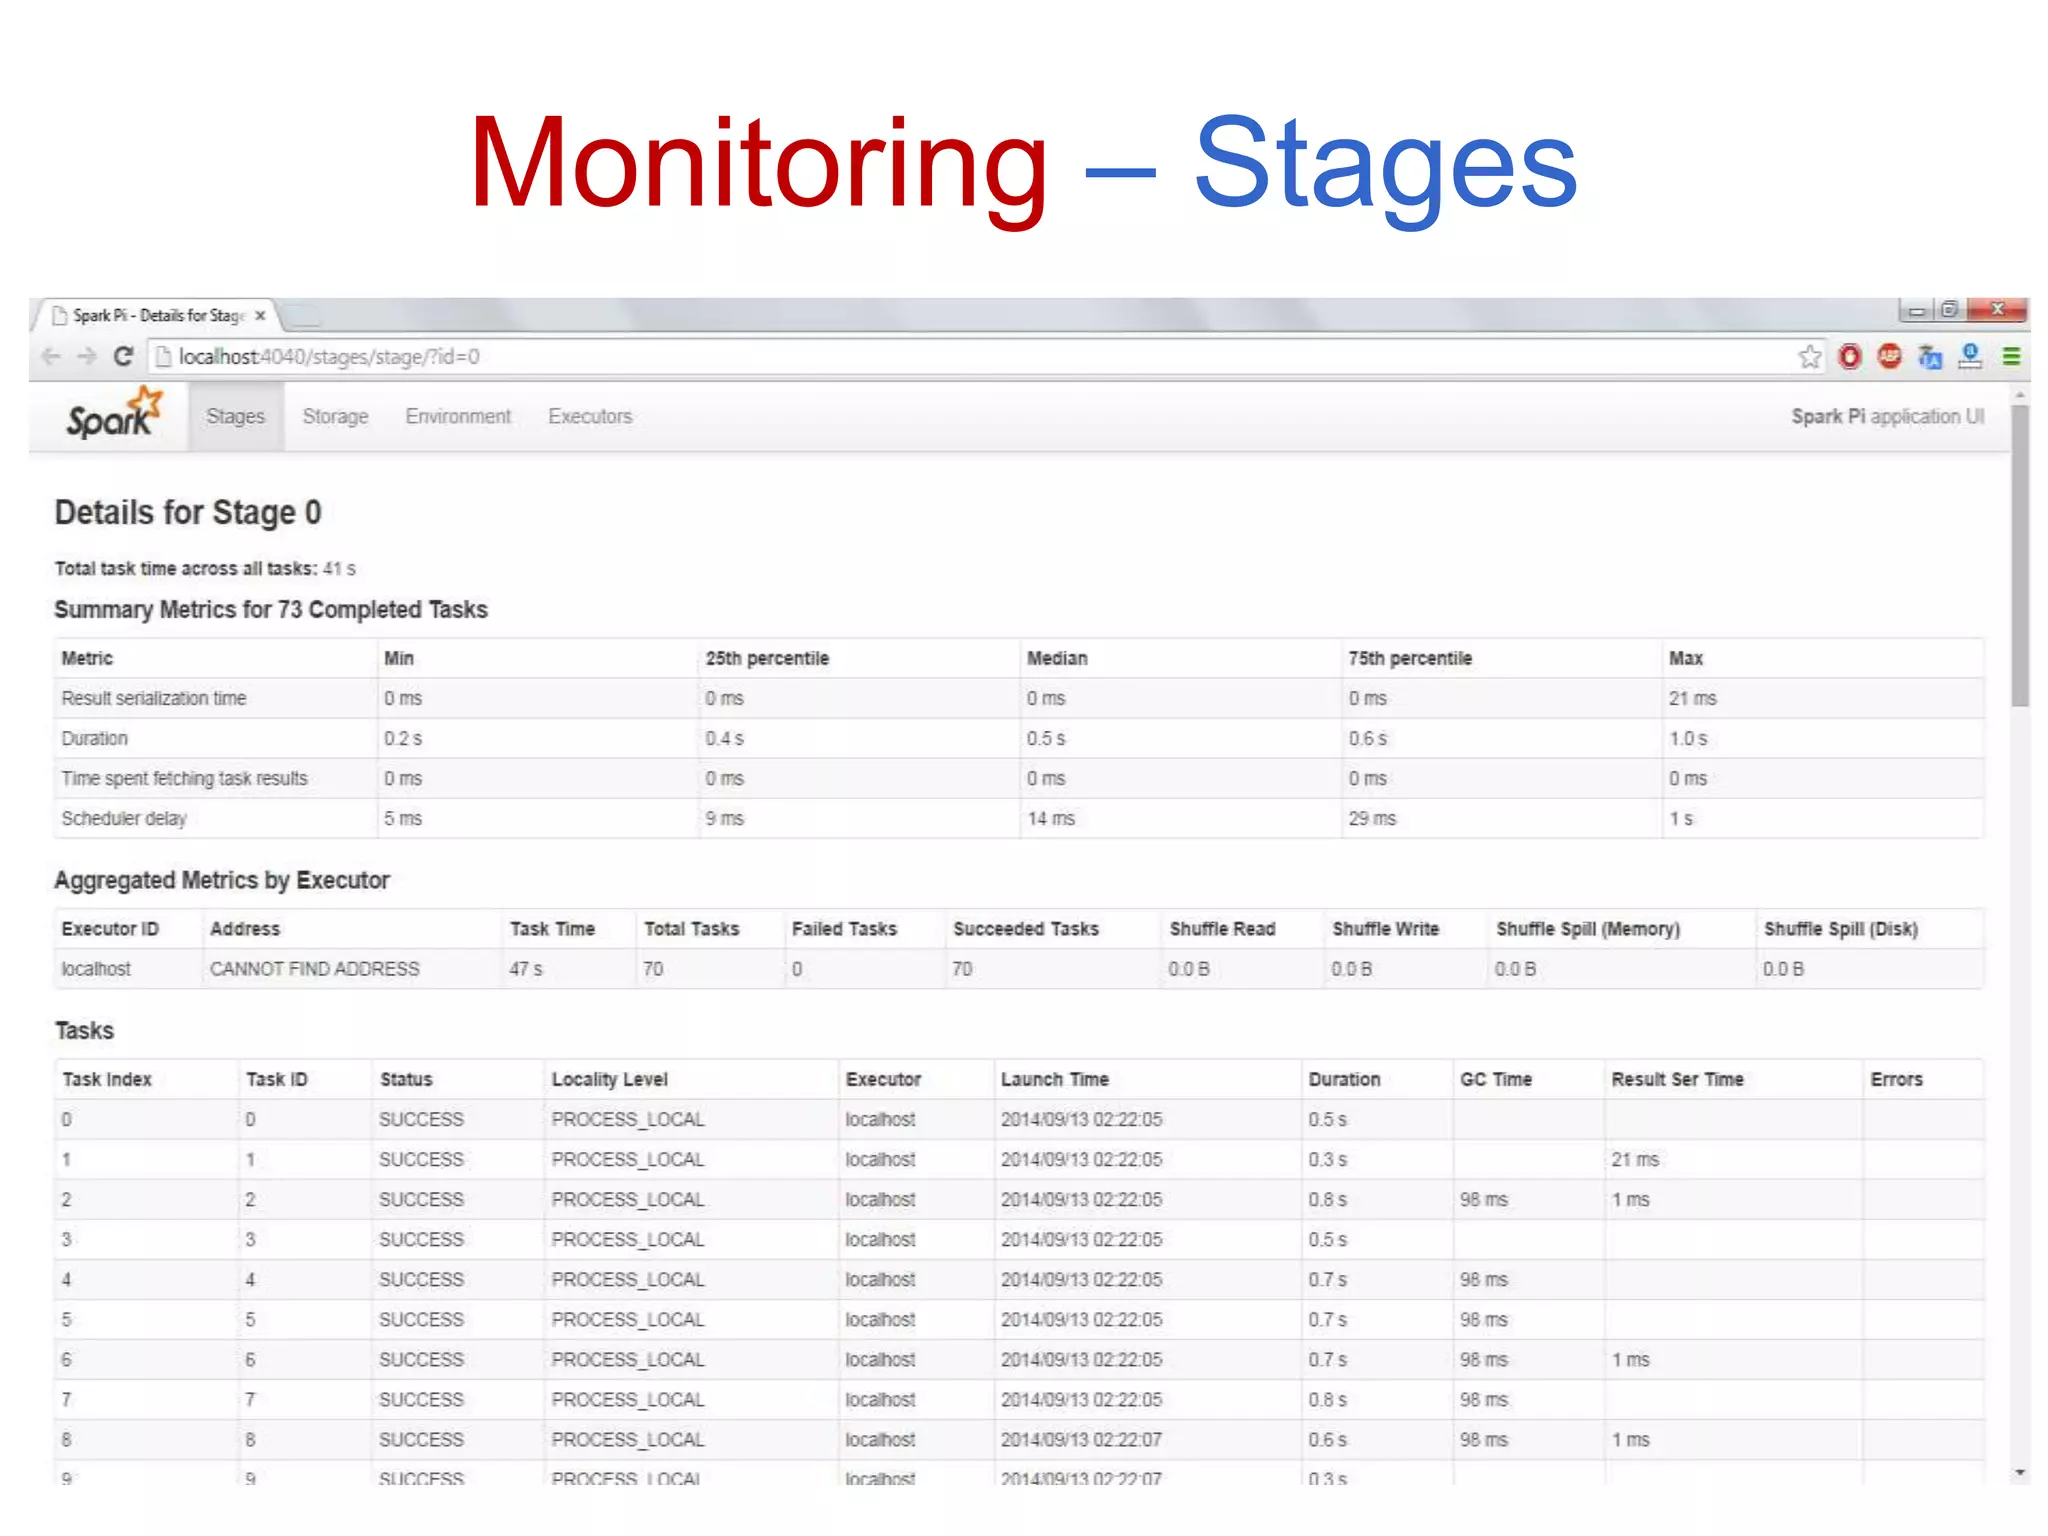
Task: Click the blue pin extension icon
Action: tap(1970, 357)
